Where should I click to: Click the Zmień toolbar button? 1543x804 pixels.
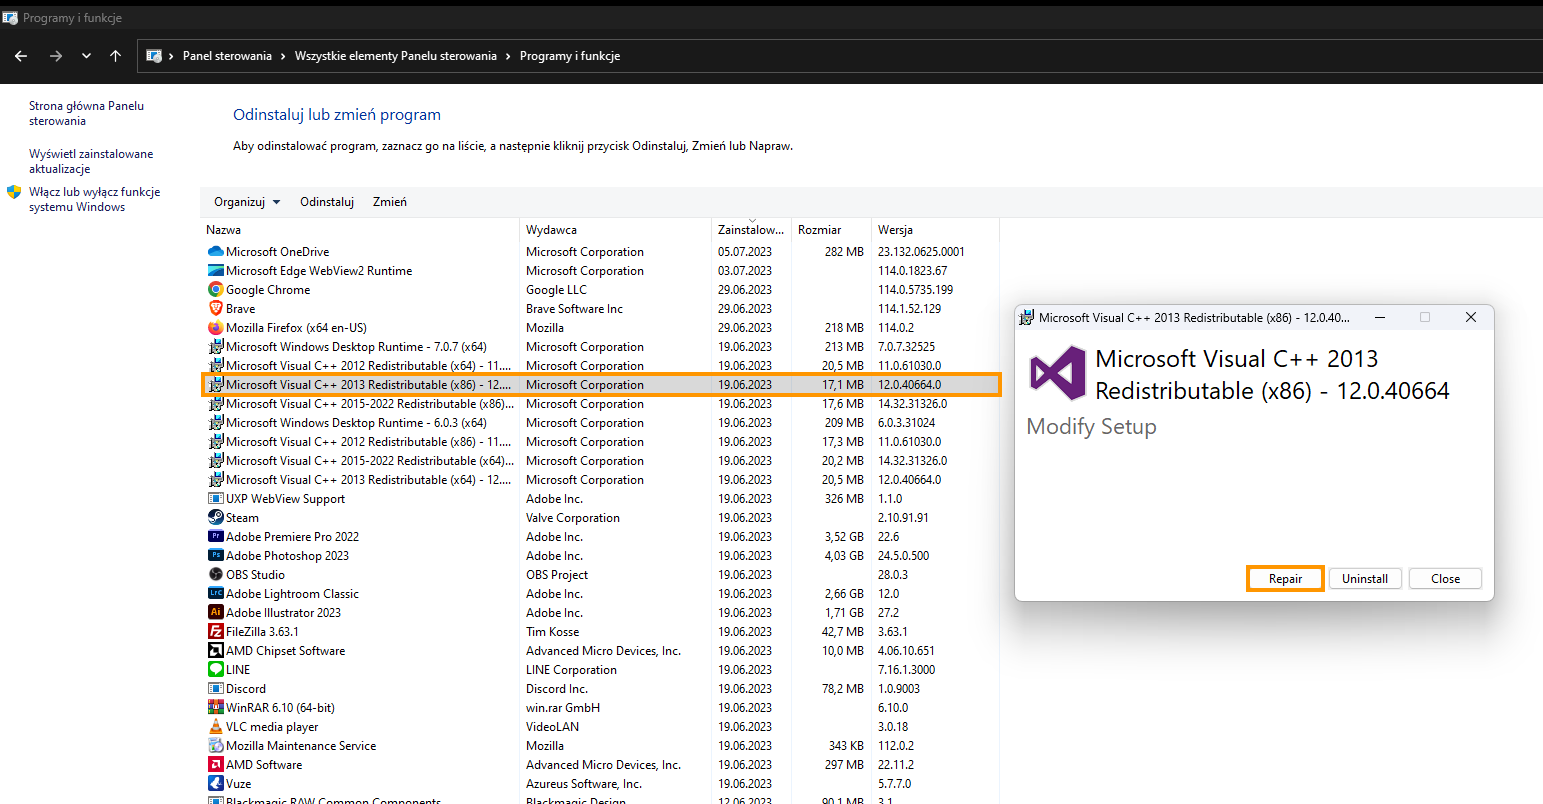point(390,202)
